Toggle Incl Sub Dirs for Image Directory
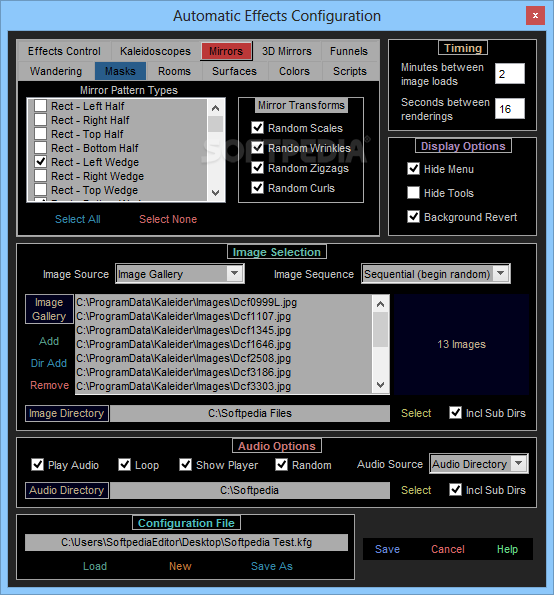 coord(455,413)
